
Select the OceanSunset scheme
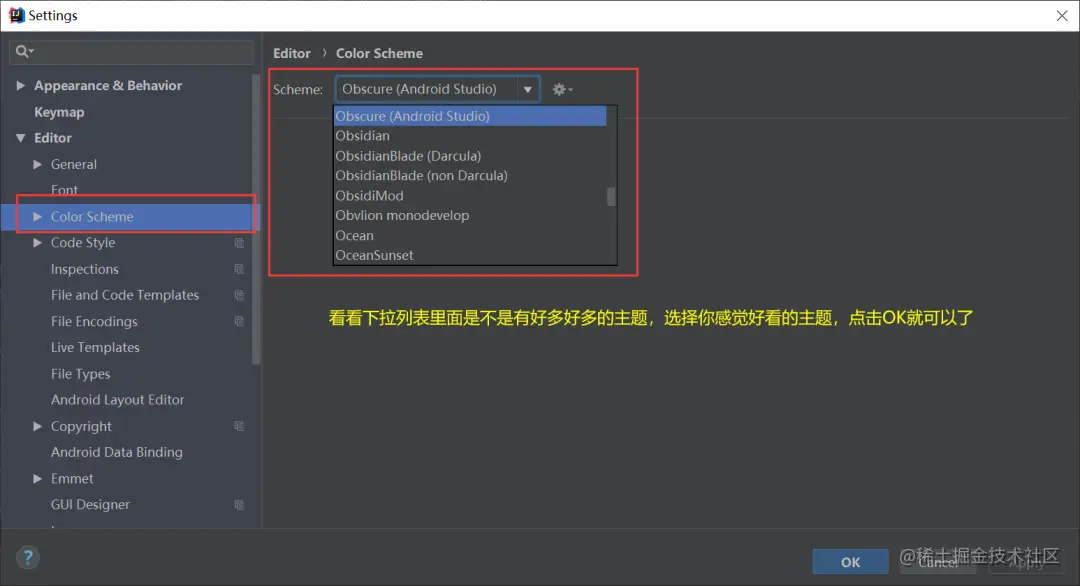pos(470,255)
